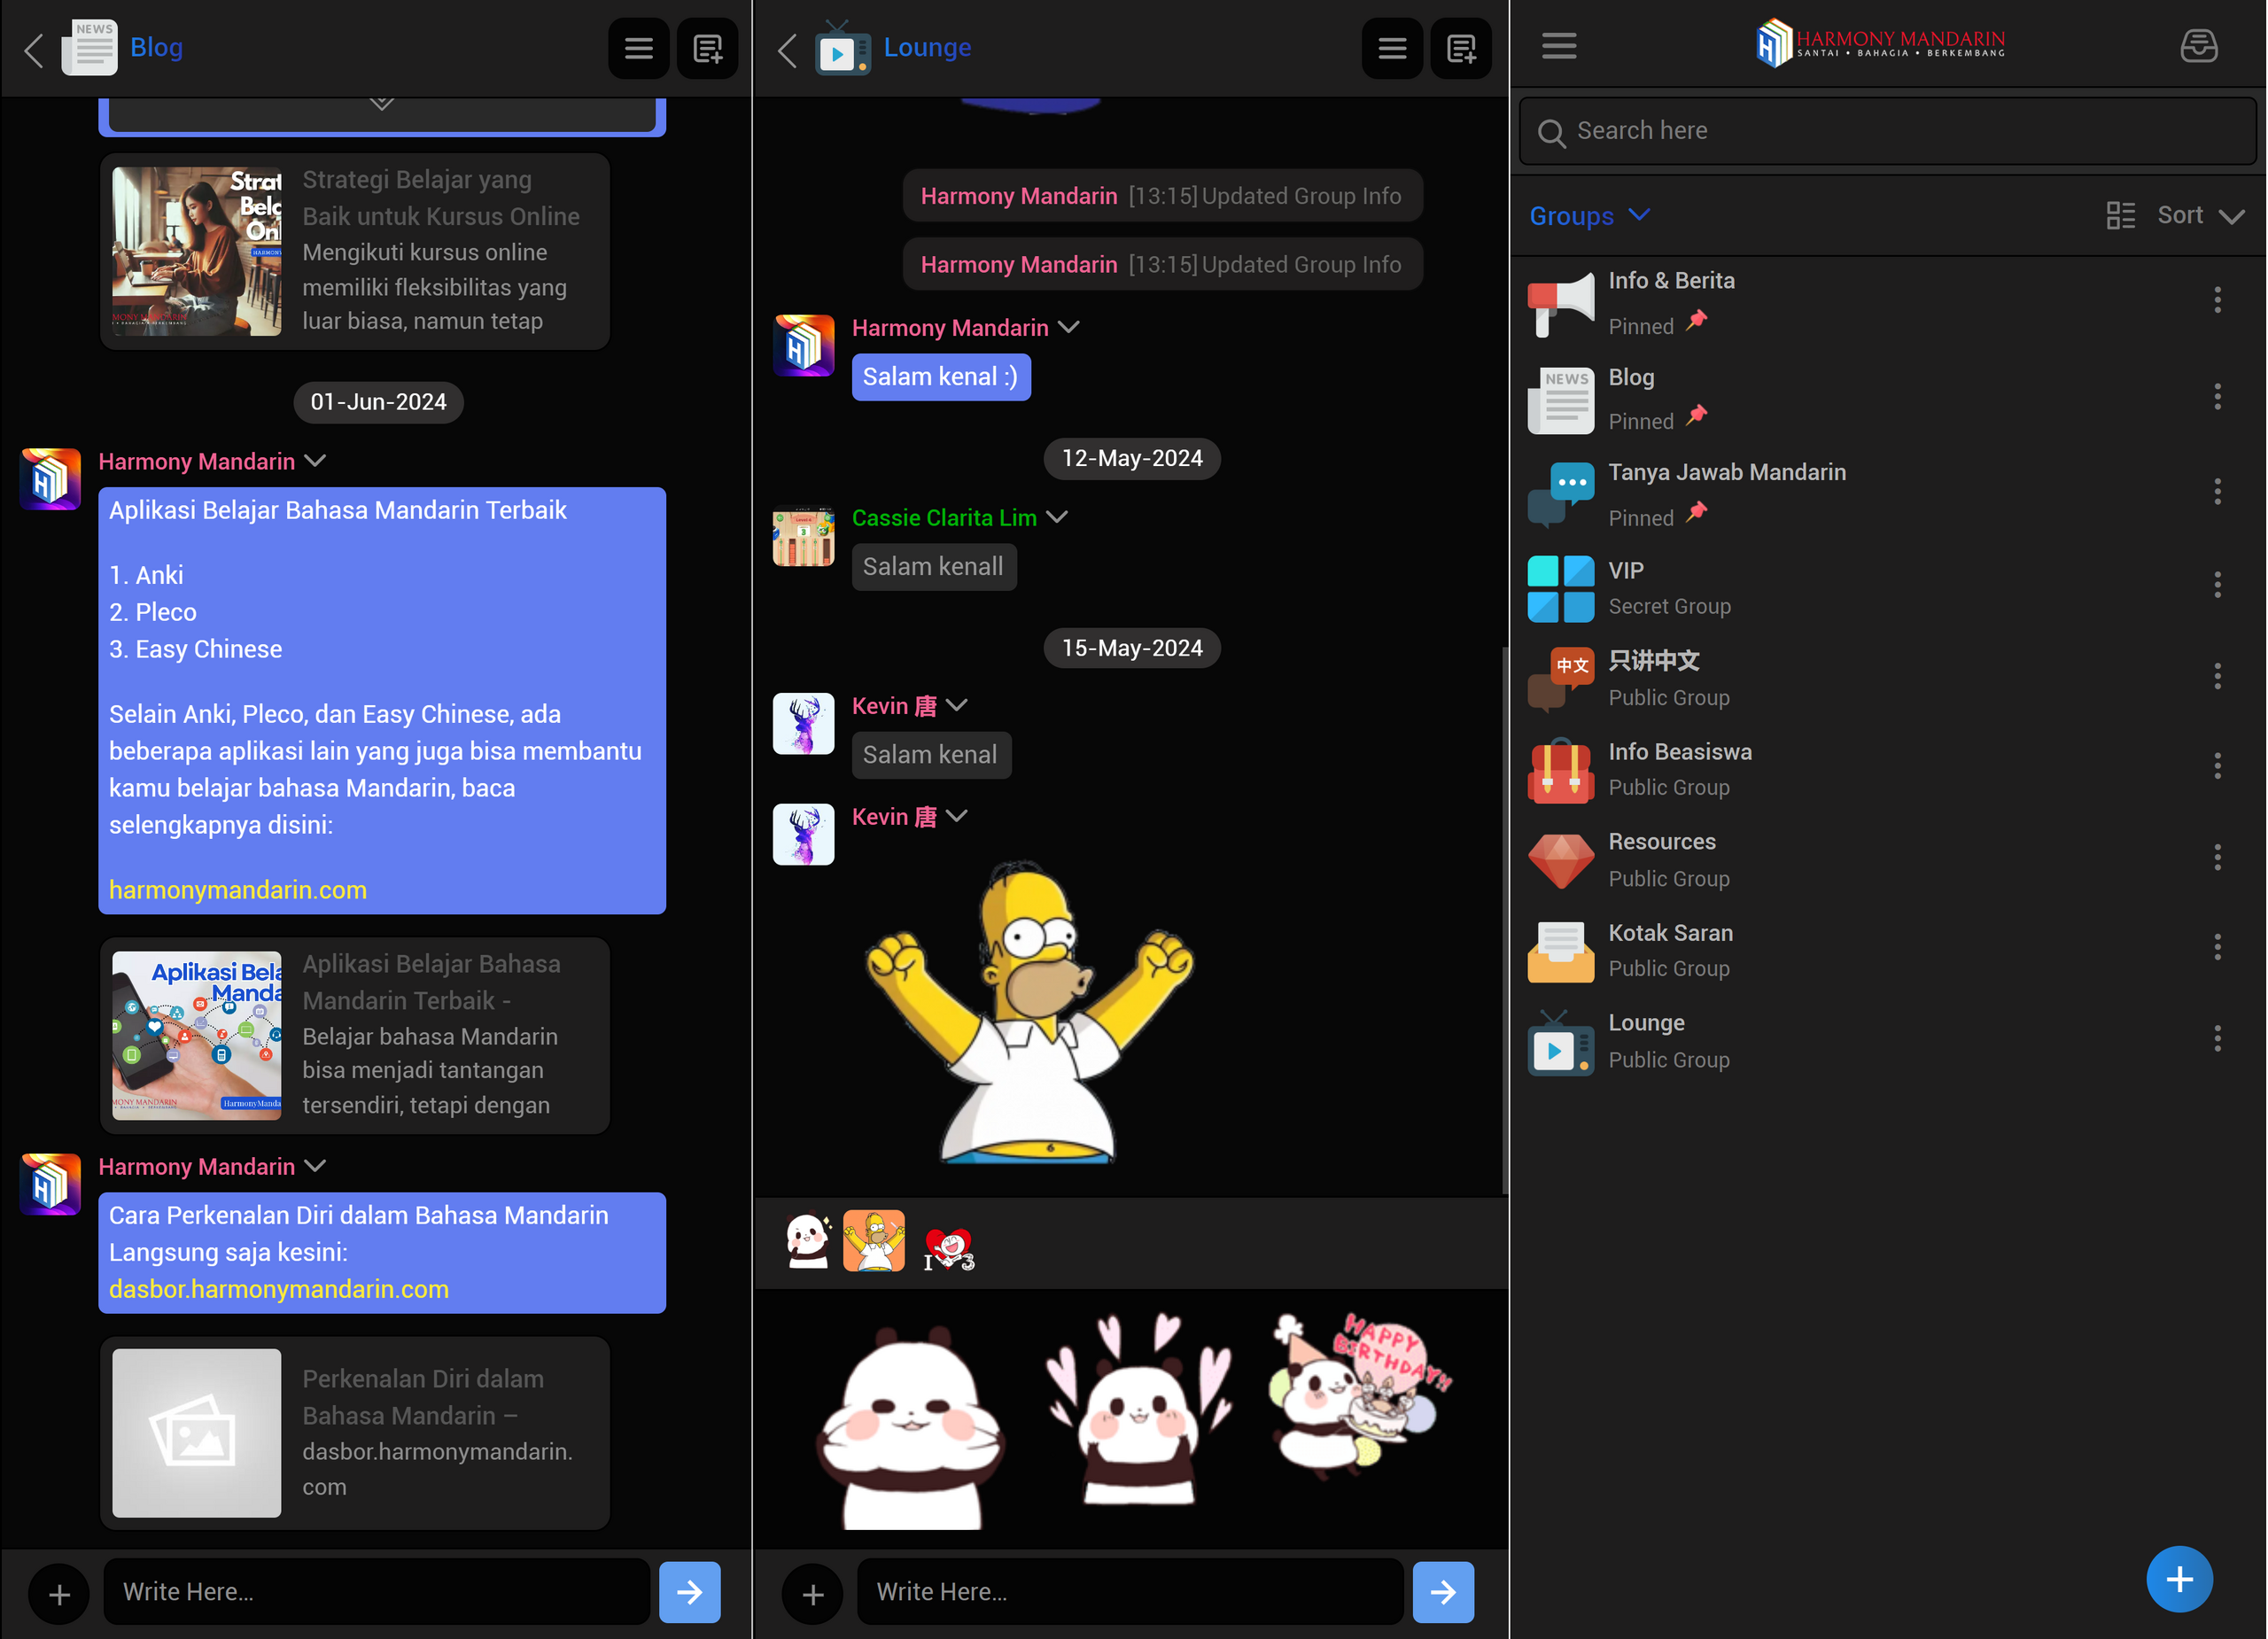2268x1639 pixels.
Task: Open more options for Resources group
Action: coord(2217,857)
